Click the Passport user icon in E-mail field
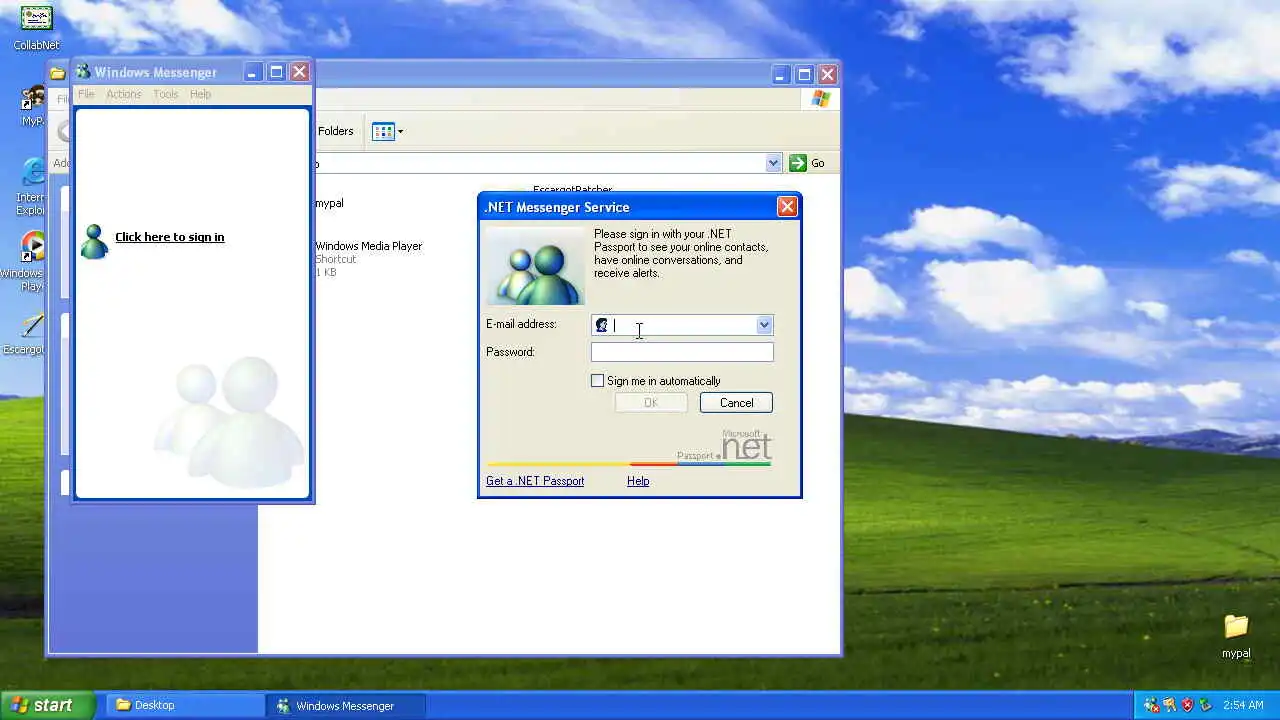The width and height of the screenshot is (1280, 720). tap(602, 325)
